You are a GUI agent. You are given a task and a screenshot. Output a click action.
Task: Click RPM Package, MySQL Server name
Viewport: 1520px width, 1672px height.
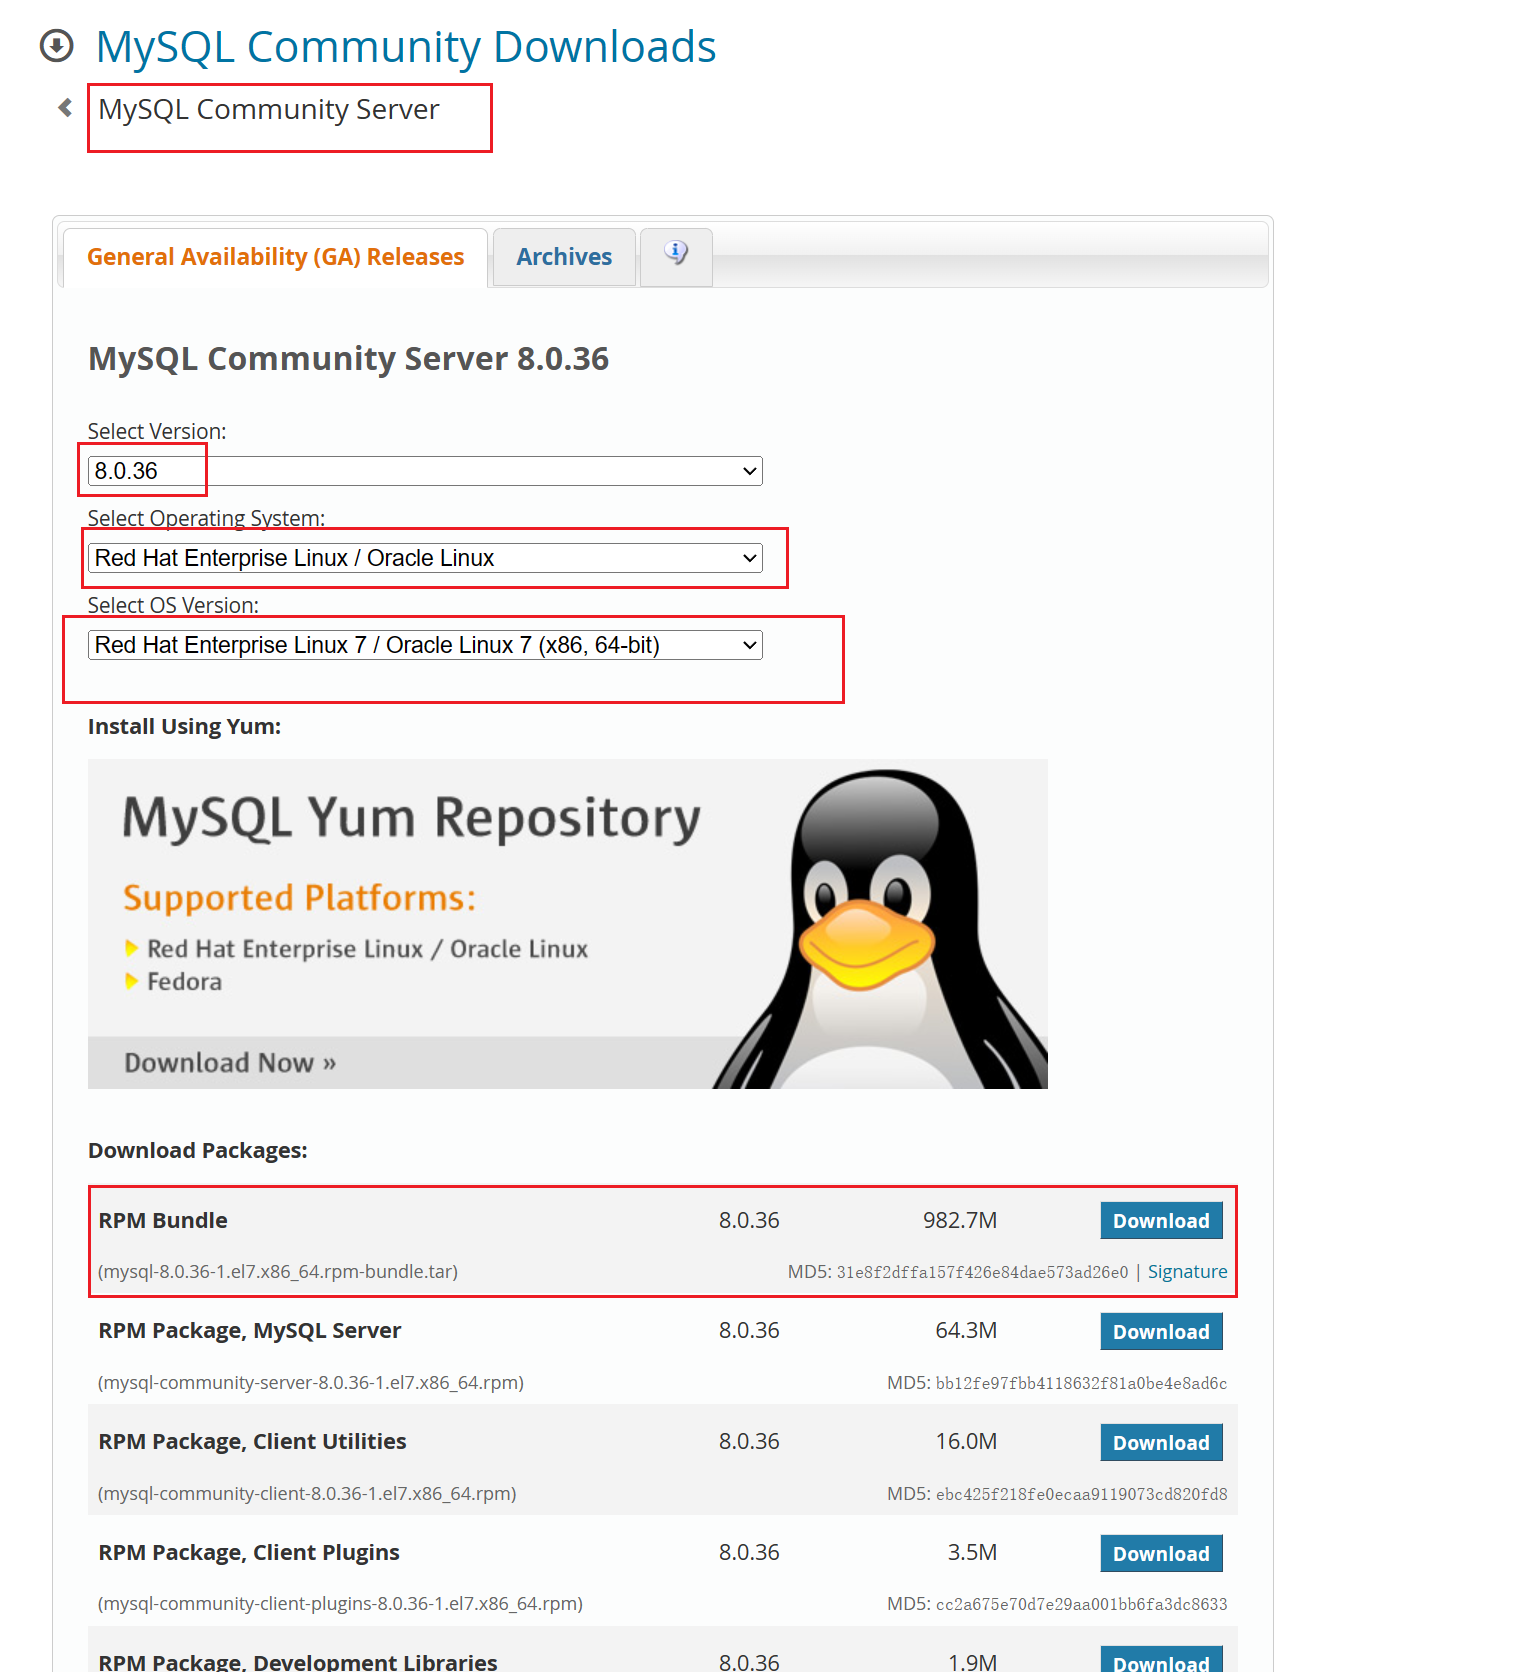(x=250, y=1331)
